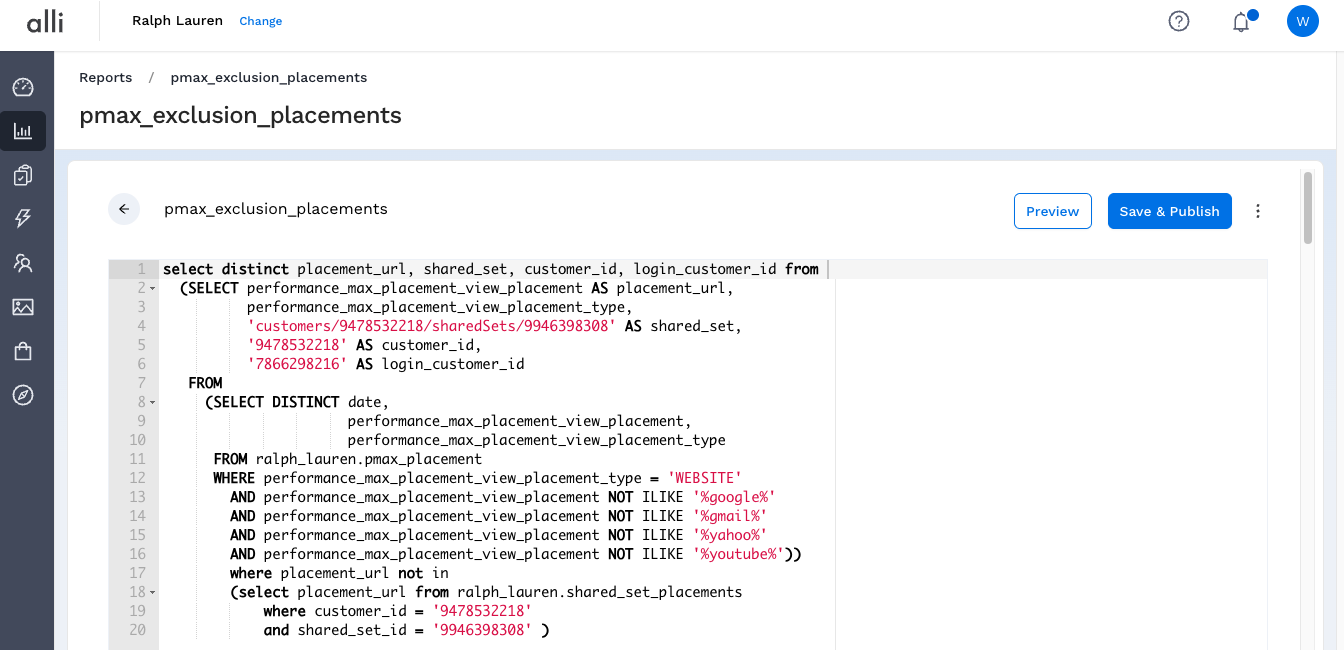
Task: Open the three-dot more options menu
Action: click(1258, 211)
